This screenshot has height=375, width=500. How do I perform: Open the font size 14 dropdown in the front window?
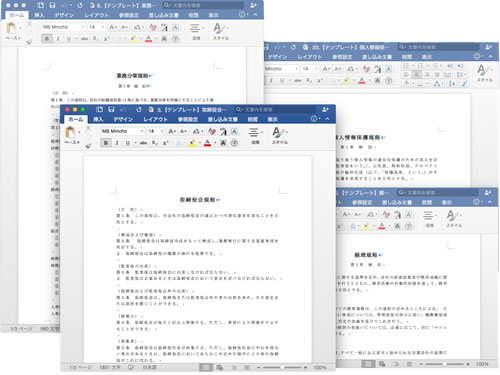pyautogui.click(x=155, y=131)
